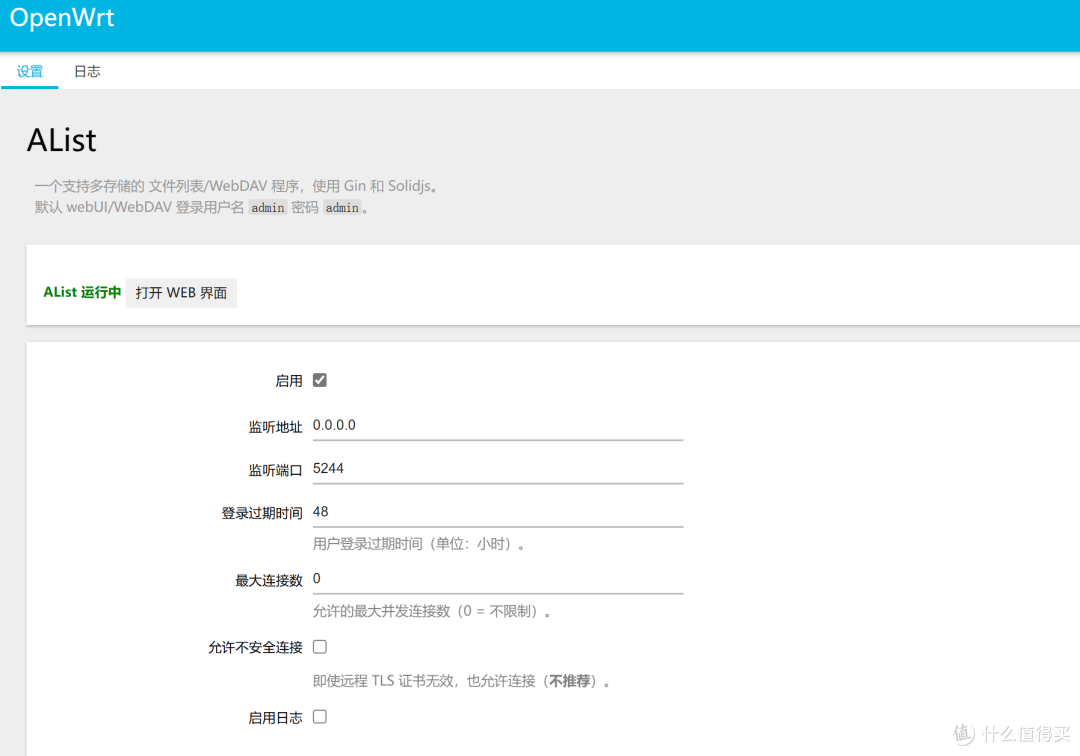1080x756 pixels.
Task: Click the OpenWrt logo in the header
Action: click(x=62, y=17)
